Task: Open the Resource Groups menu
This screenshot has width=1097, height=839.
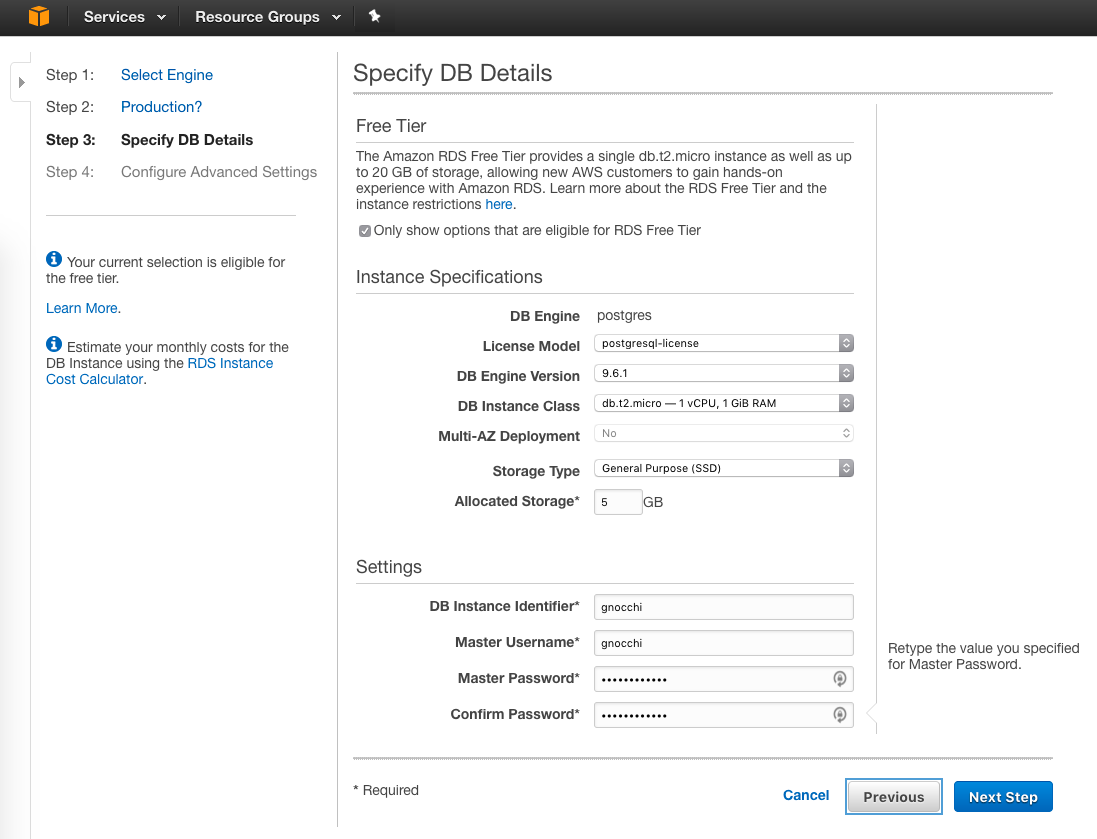Action: (x=267, y=17)
